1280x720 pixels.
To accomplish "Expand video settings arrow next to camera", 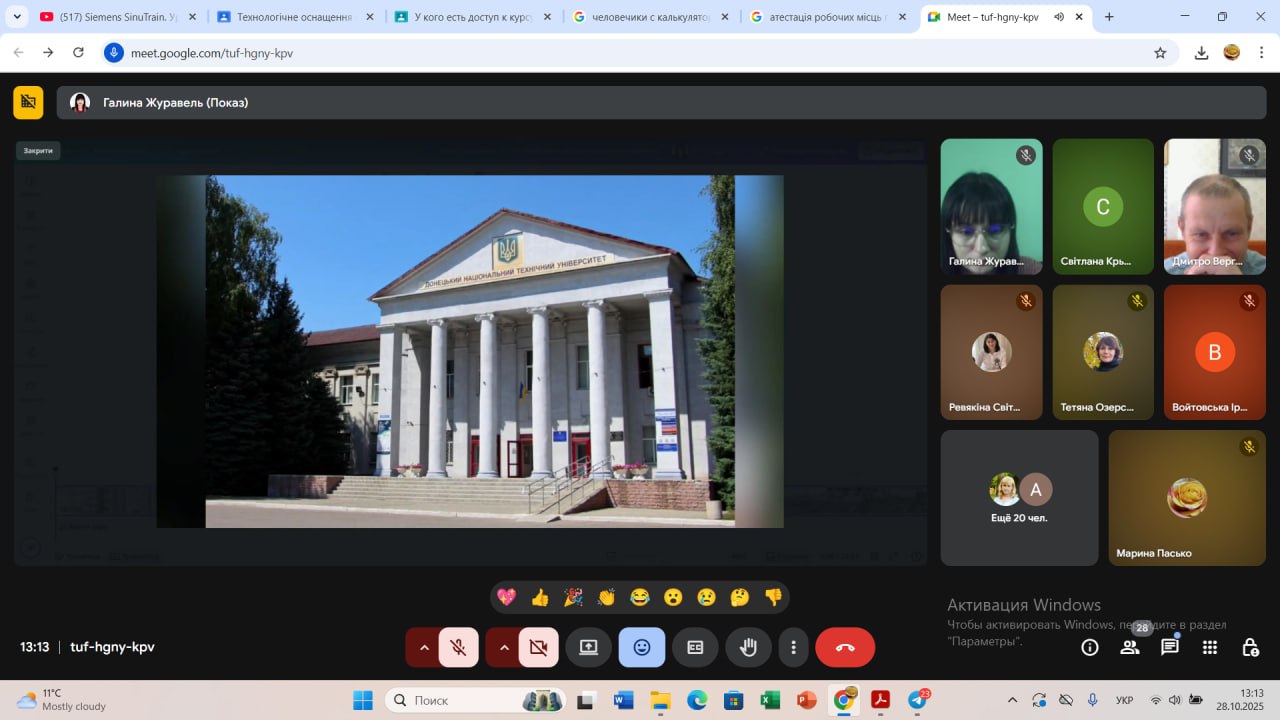I will 504,647.
